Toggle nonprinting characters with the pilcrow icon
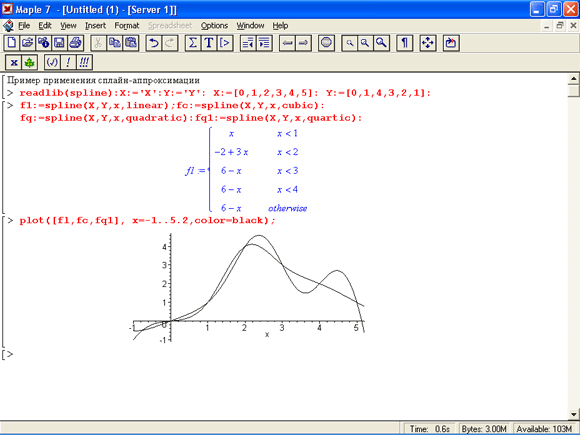This screenshot has width=580, height=435. pos(404,43)
